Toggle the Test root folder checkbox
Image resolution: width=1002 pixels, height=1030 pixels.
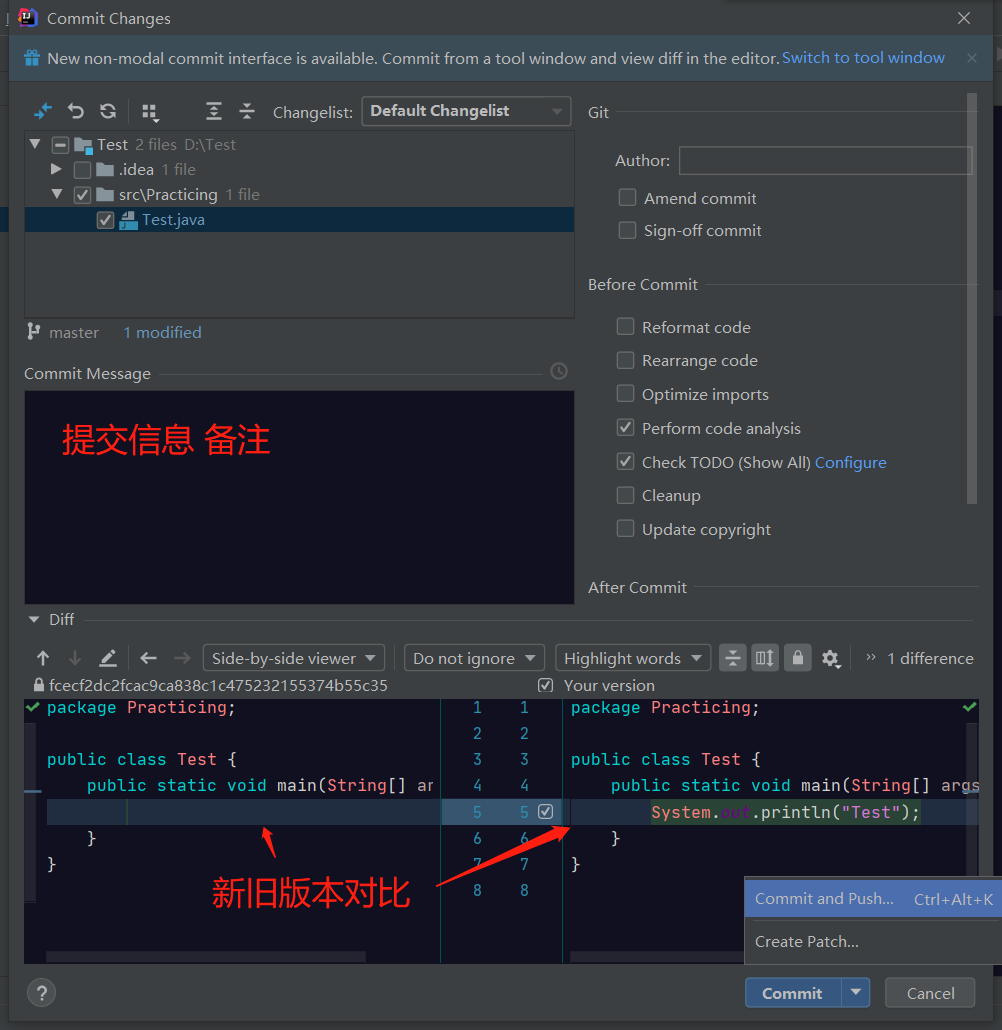click(x=60, y=145)
